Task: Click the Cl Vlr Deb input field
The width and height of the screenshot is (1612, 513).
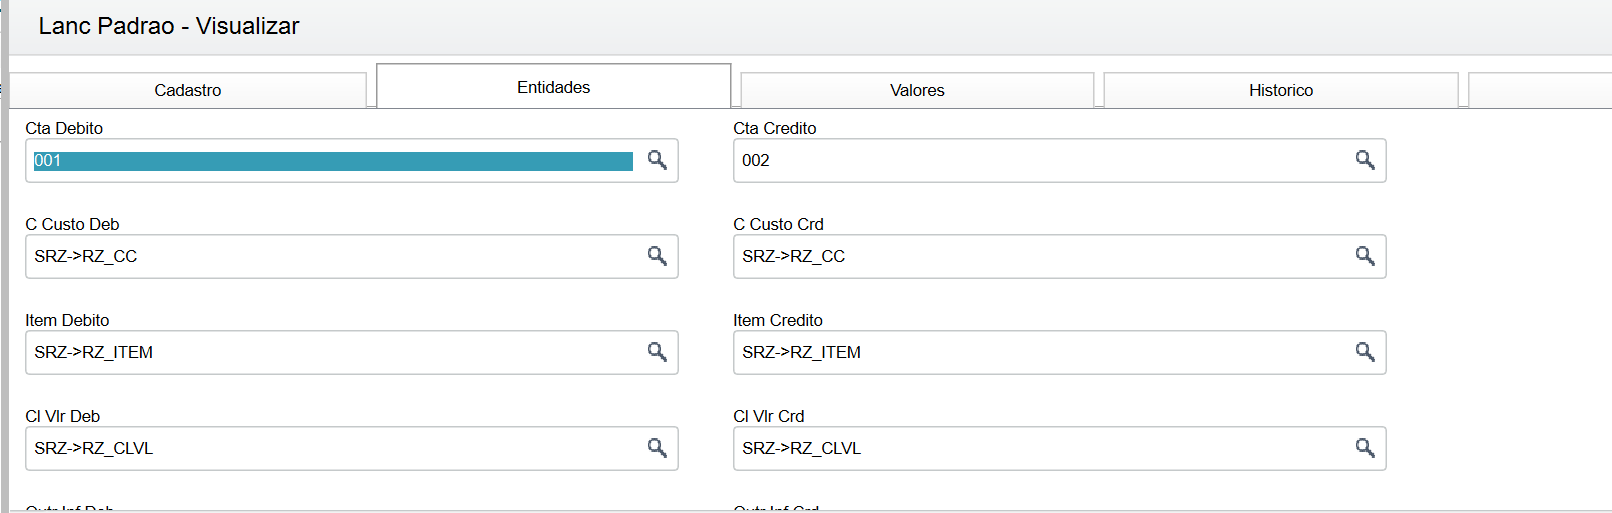Action: pyautogui.click(x=332, y=449)
